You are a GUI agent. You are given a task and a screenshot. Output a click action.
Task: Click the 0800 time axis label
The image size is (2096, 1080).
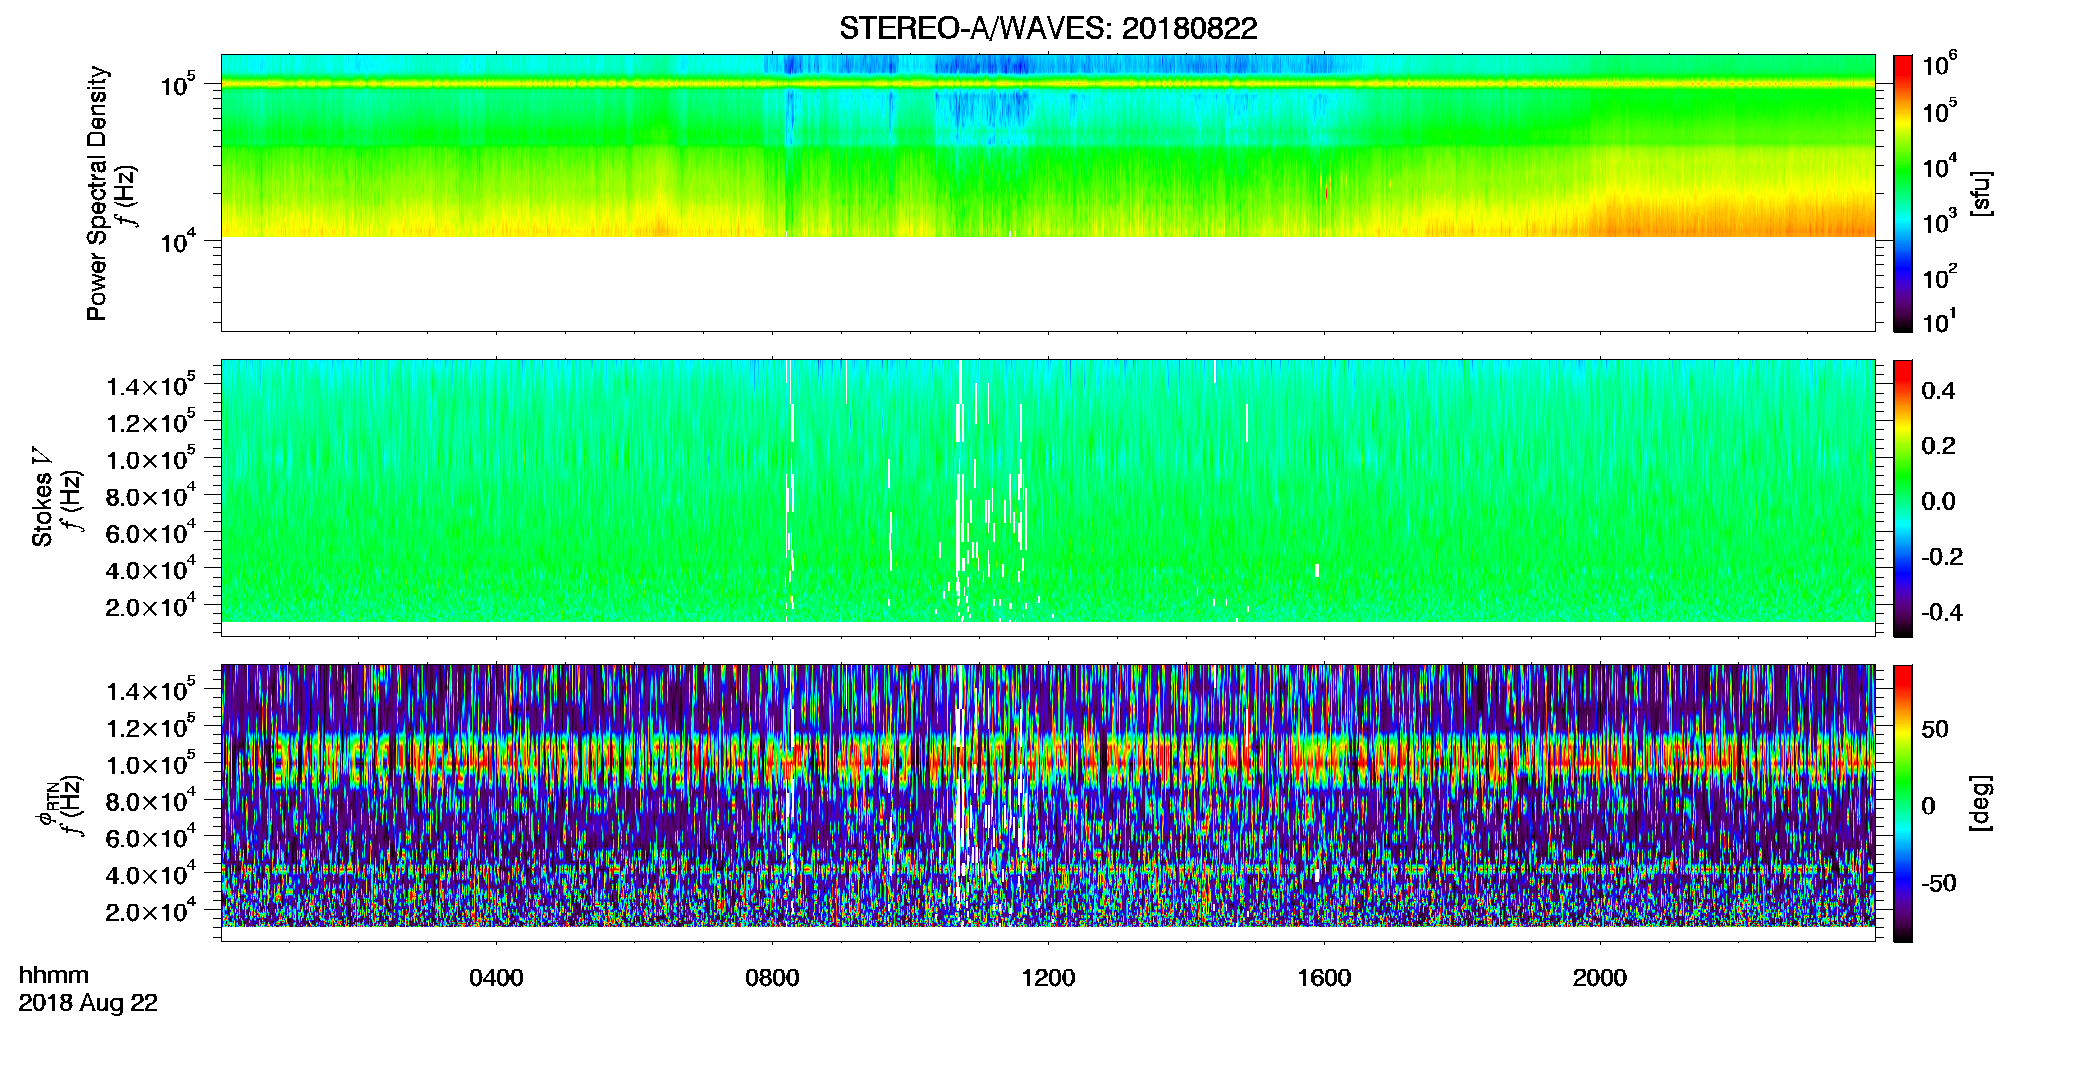coord(772,978)
